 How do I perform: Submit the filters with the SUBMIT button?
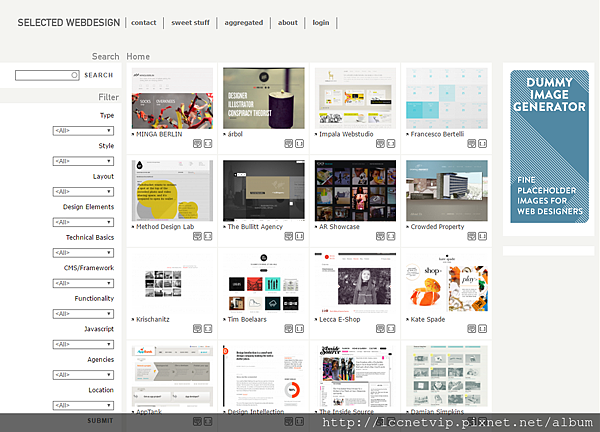coord(100,421)
